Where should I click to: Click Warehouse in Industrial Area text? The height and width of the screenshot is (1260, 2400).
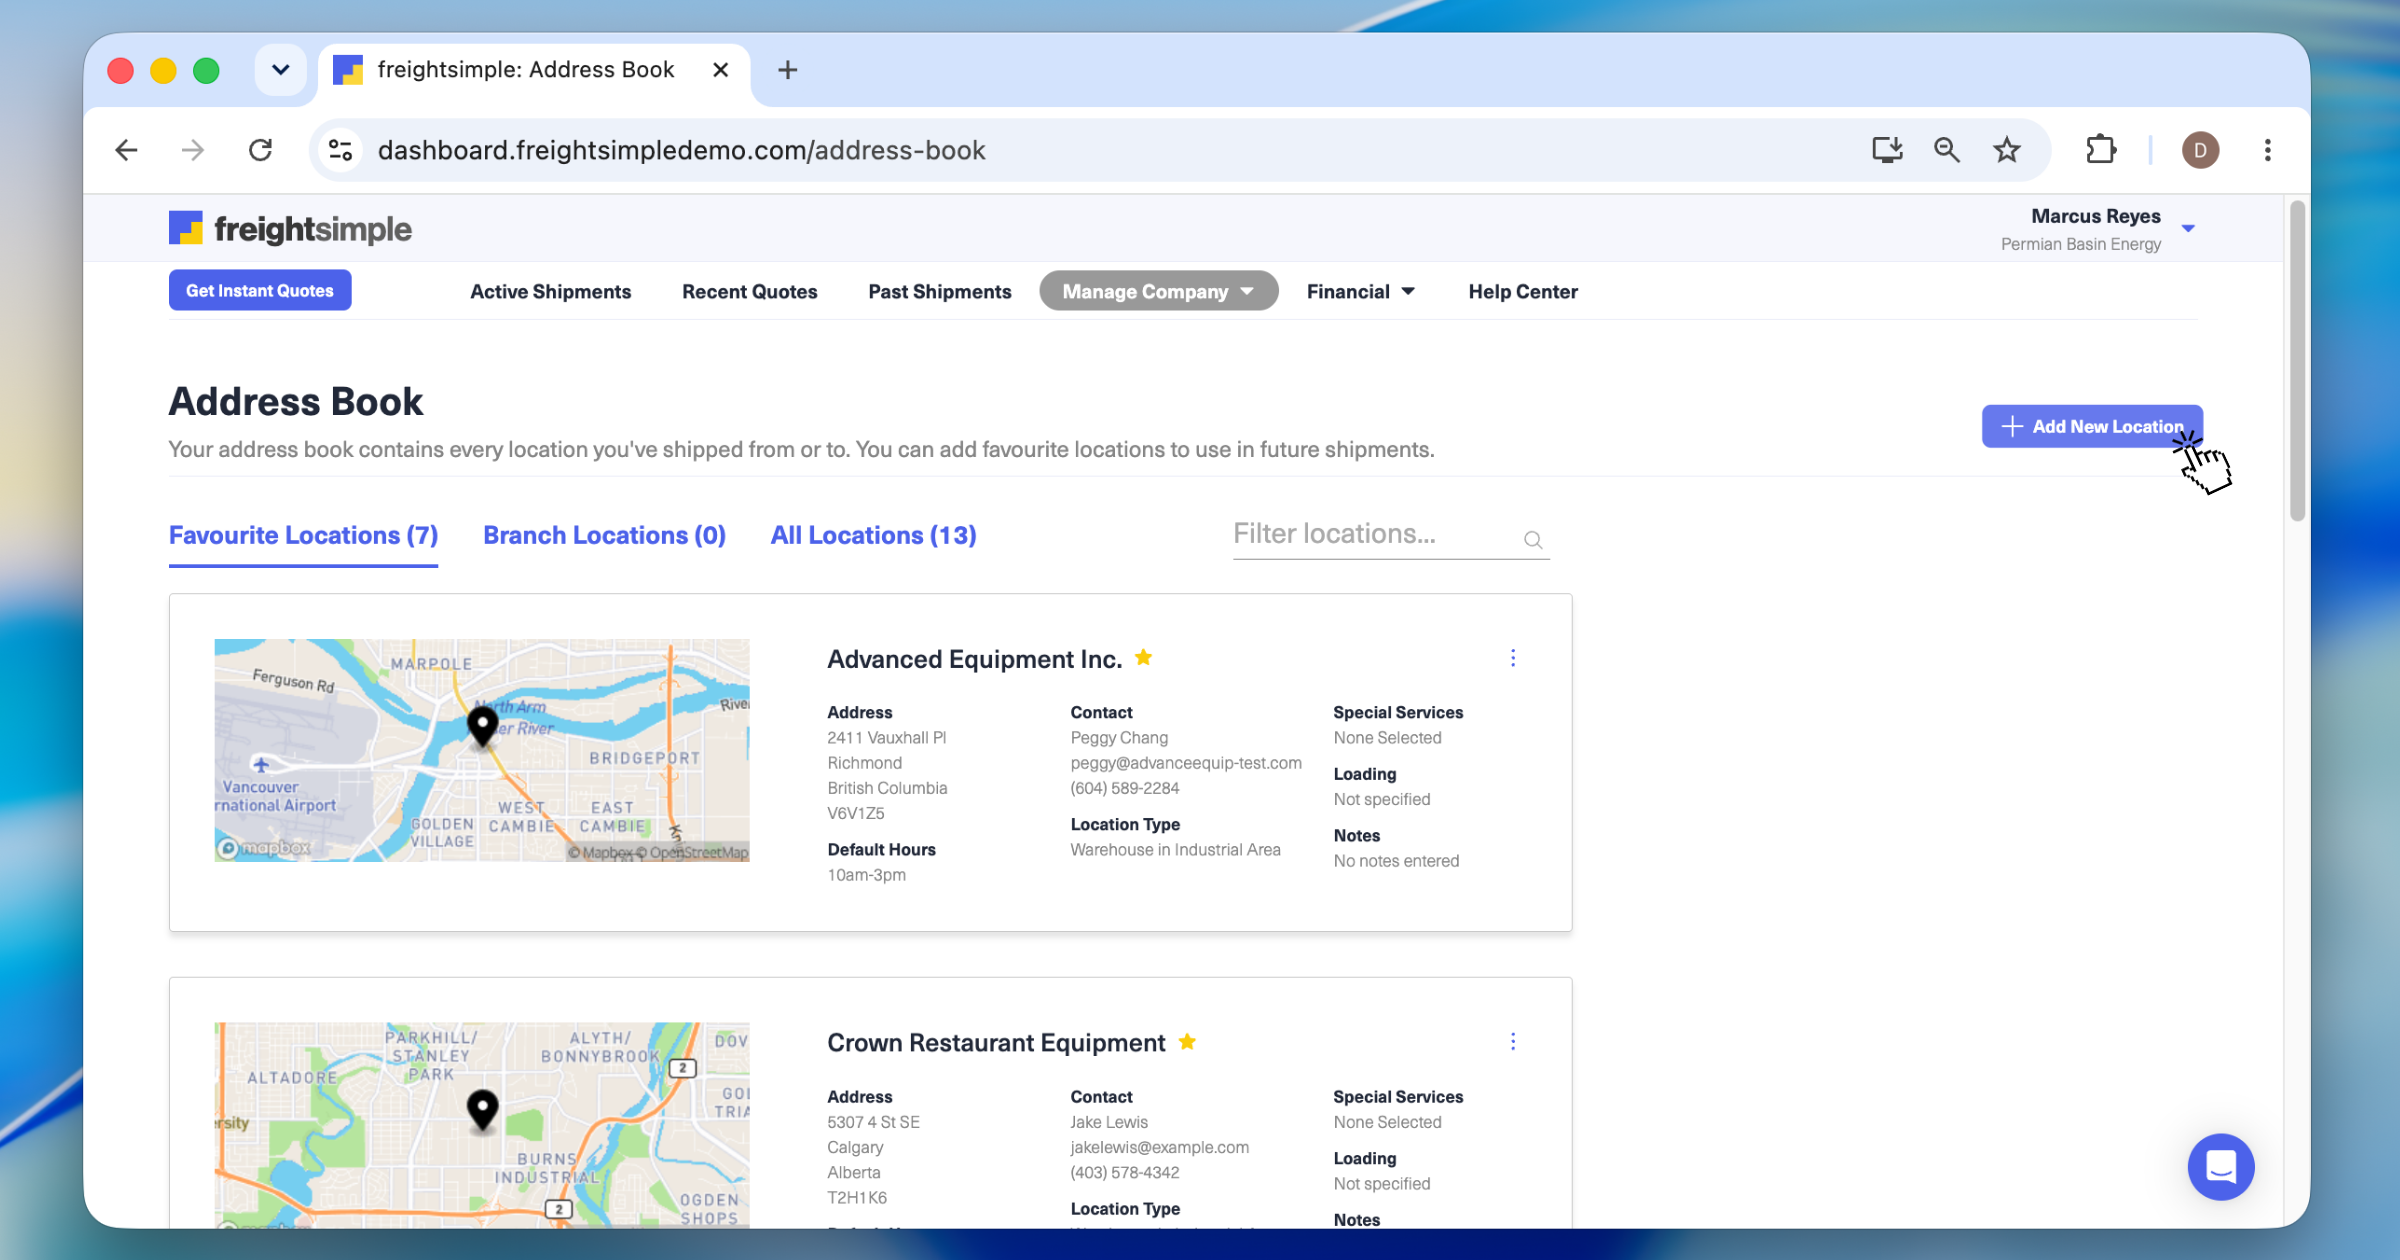coord(1175,850)
